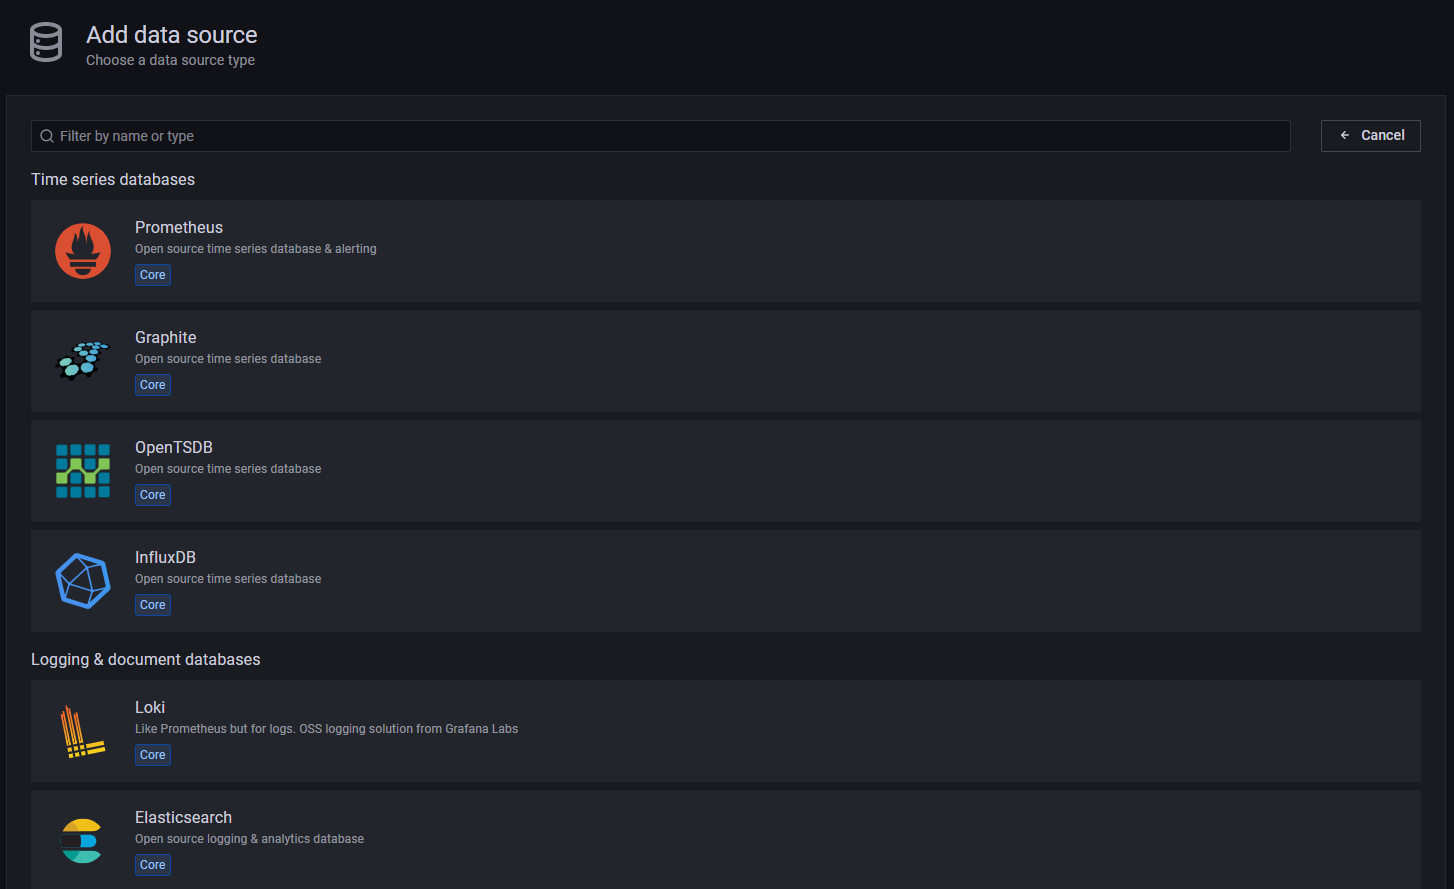Image resolution: width=1454 pixels, height=889 pixels.
Task: Click the Core badge under Elasticsearch
Action: coord(153,865)
